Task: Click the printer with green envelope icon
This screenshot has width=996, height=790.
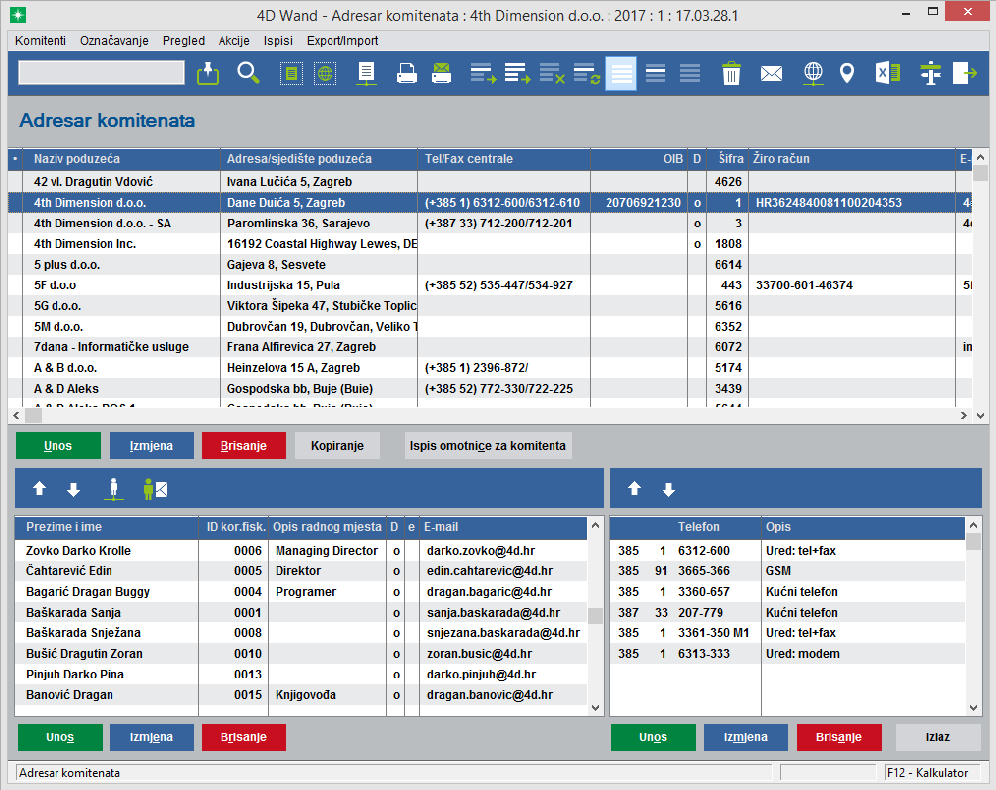Action: [x=441, y=73]
